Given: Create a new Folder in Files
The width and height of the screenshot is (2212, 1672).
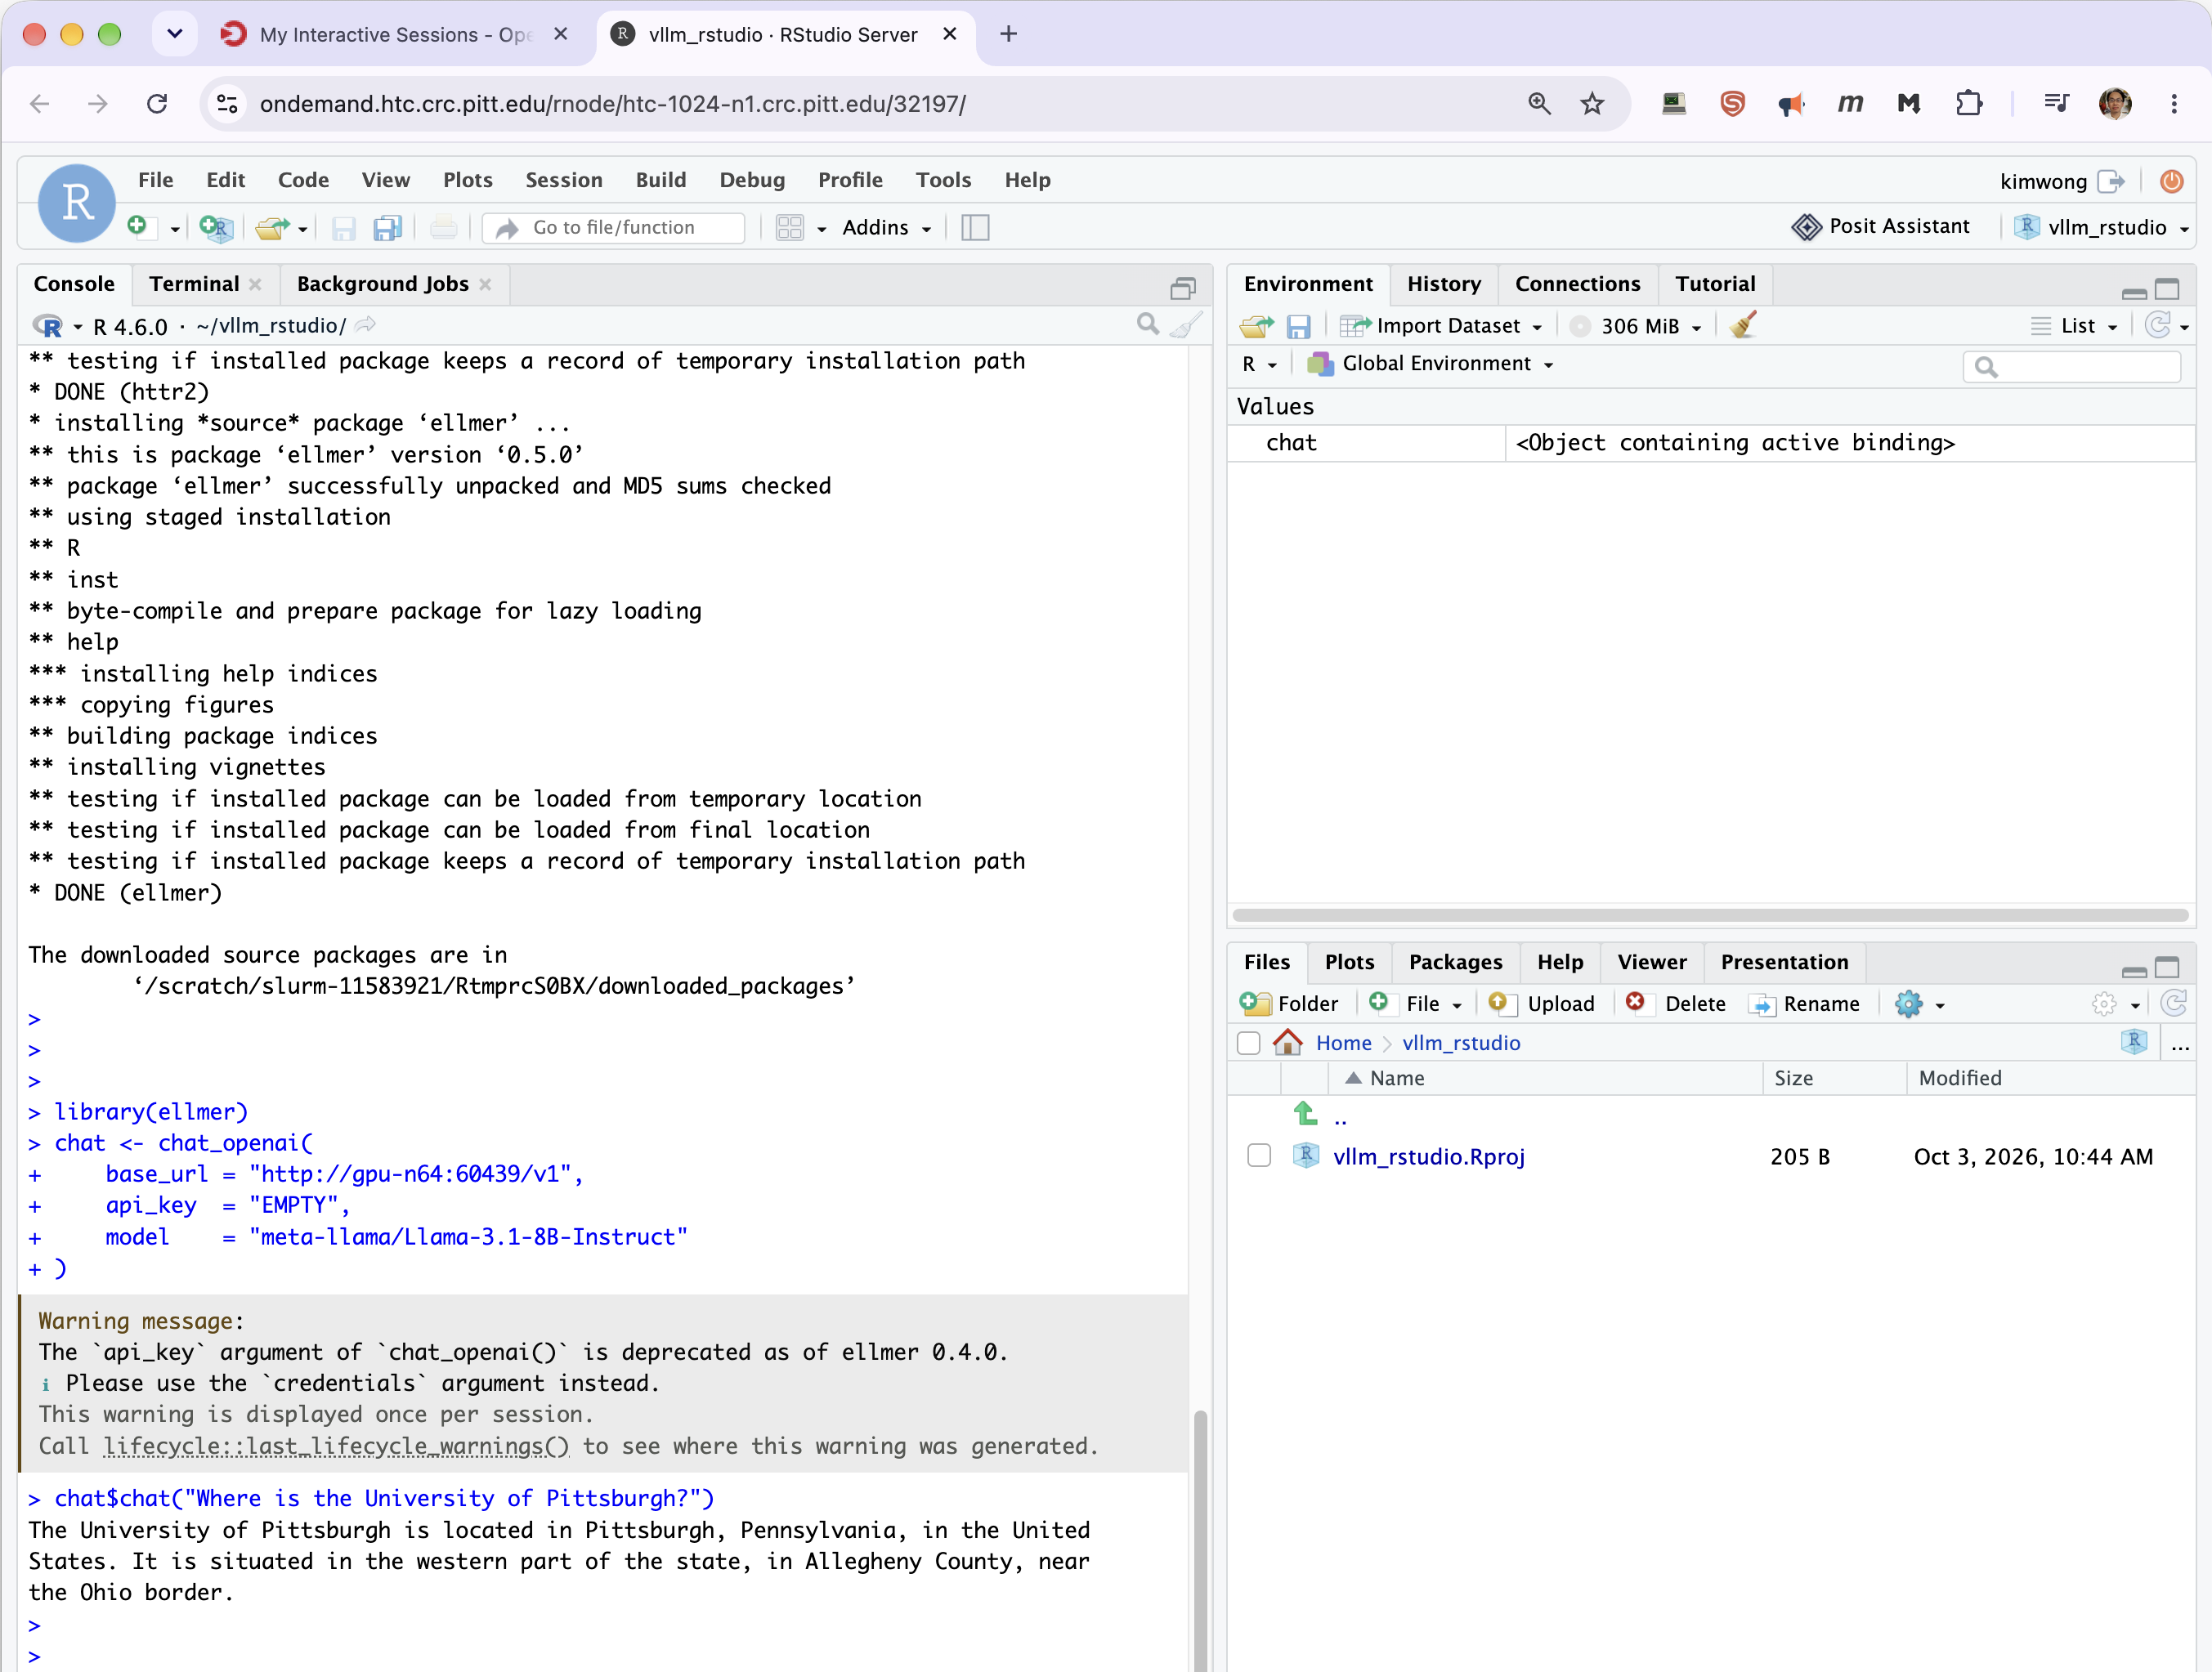Looking at the screenshot, I should coord(1288,1004).
